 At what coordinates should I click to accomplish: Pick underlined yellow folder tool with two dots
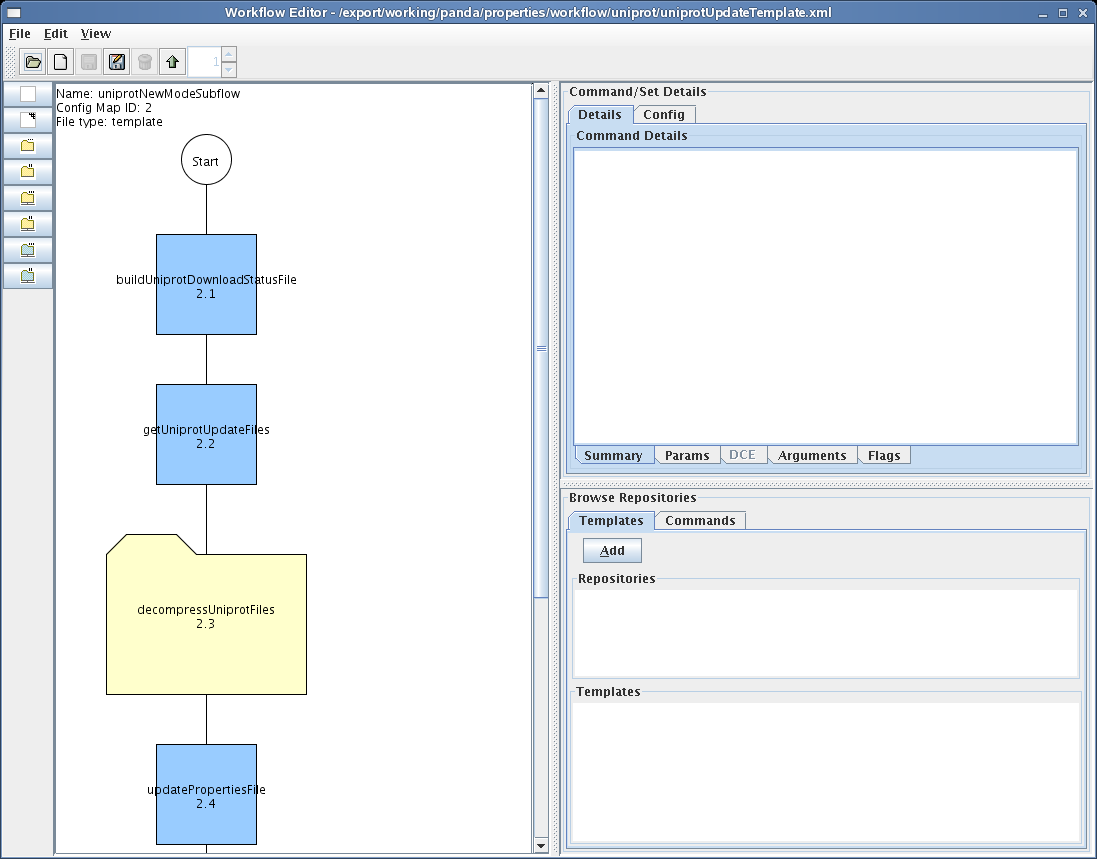pos(28,224)
